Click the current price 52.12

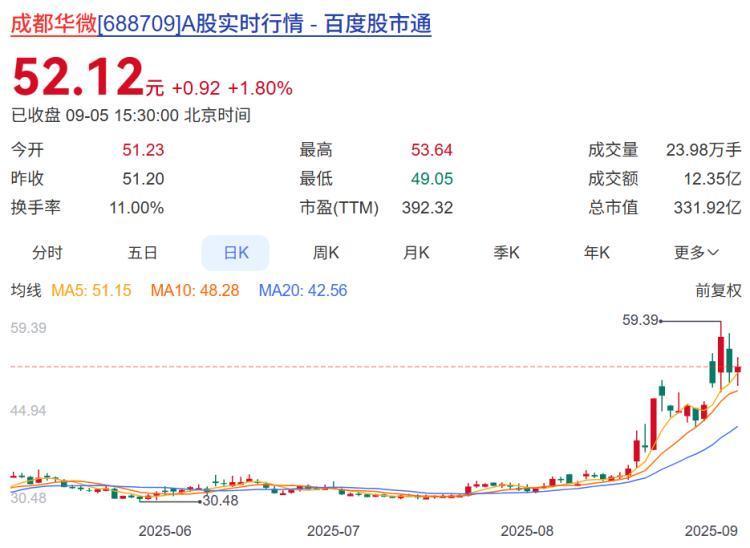(79, 77)
